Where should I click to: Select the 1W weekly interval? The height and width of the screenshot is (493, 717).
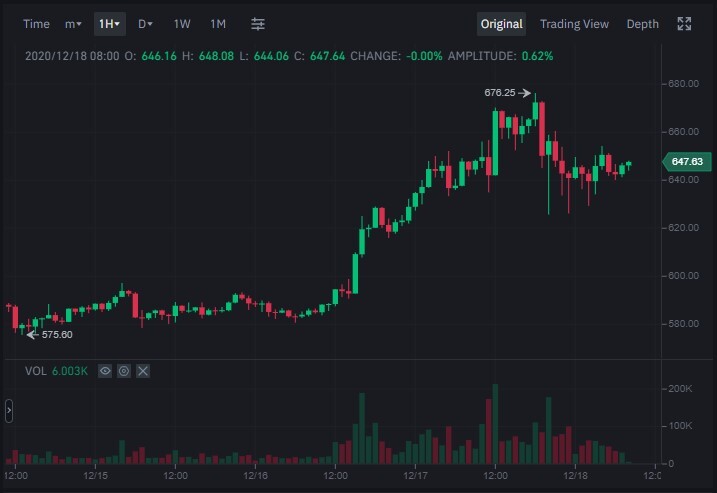pos(182,24)
